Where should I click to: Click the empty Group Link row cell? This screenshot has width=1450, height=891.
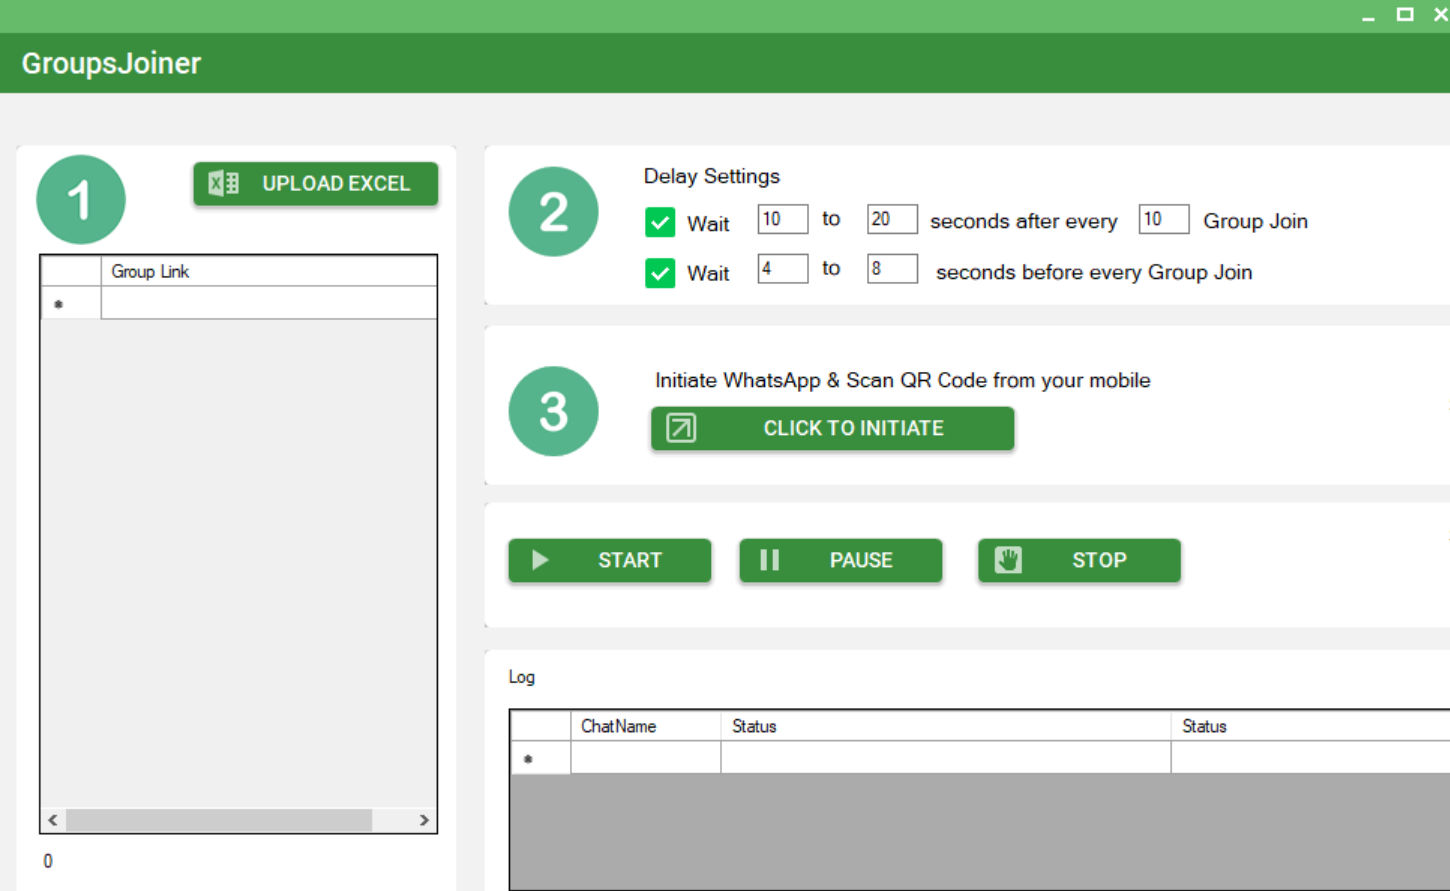tap(268, 303)
